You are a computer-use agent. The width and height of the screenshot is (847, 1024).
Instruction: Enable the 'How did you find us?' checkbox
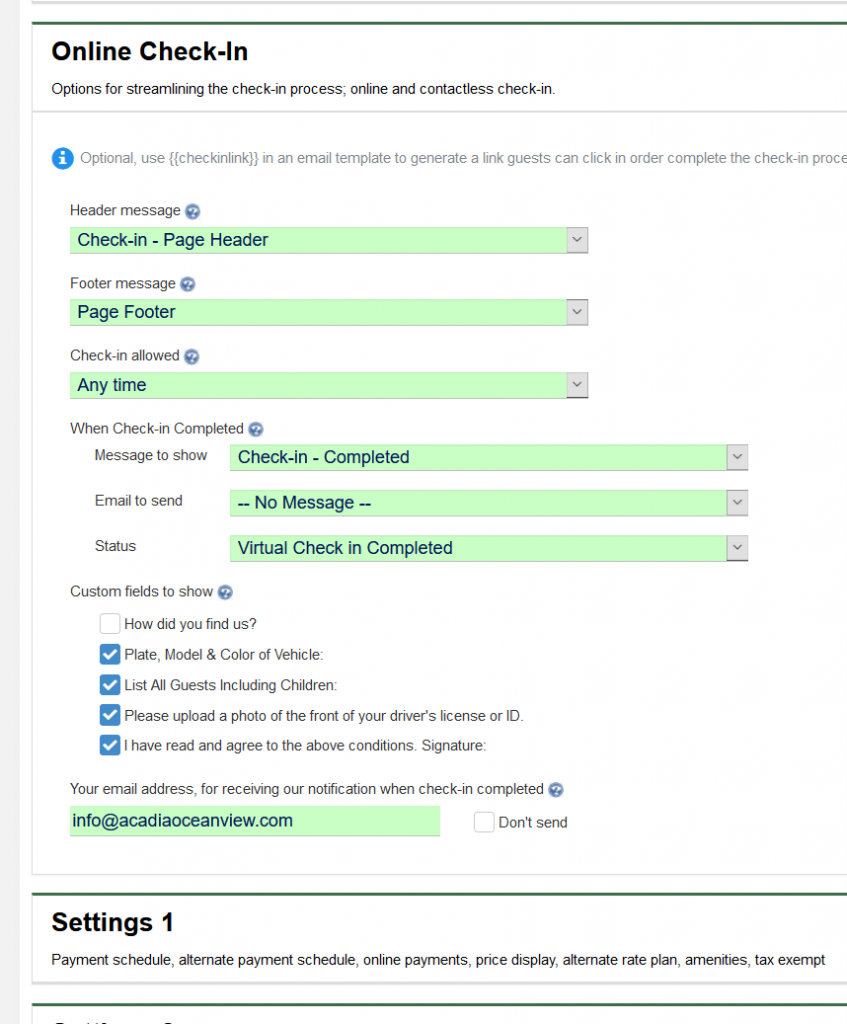click(x=110, y=624)
